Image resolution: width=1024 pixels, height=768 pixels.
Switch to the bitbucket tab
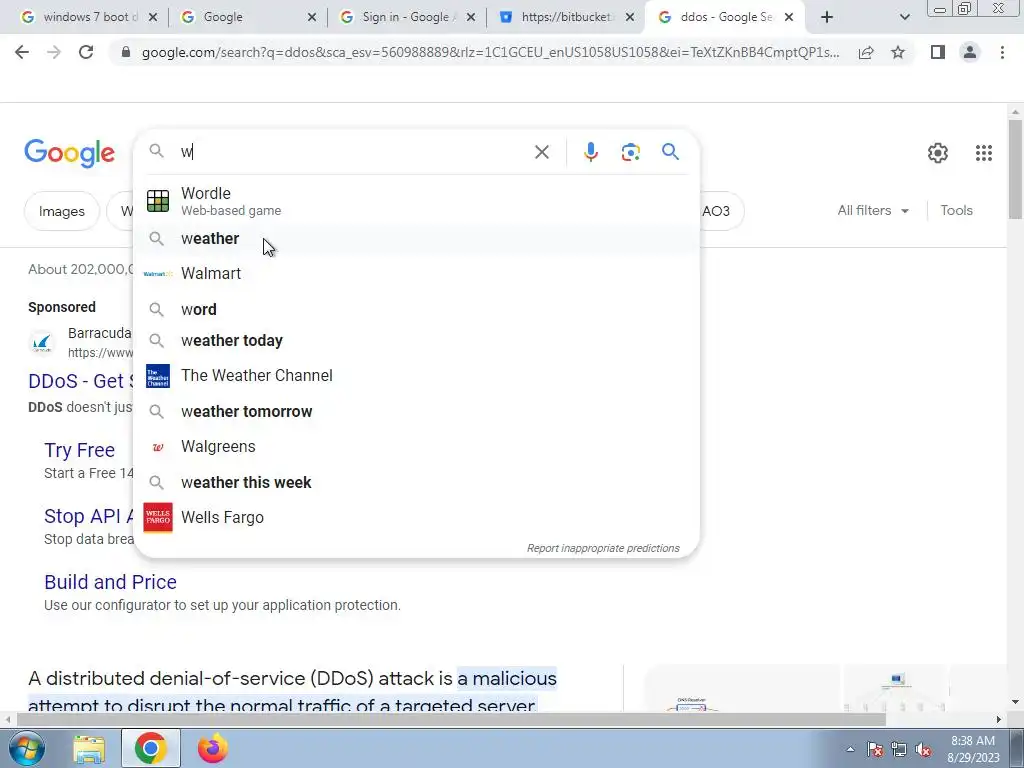[x=565, y=17]
